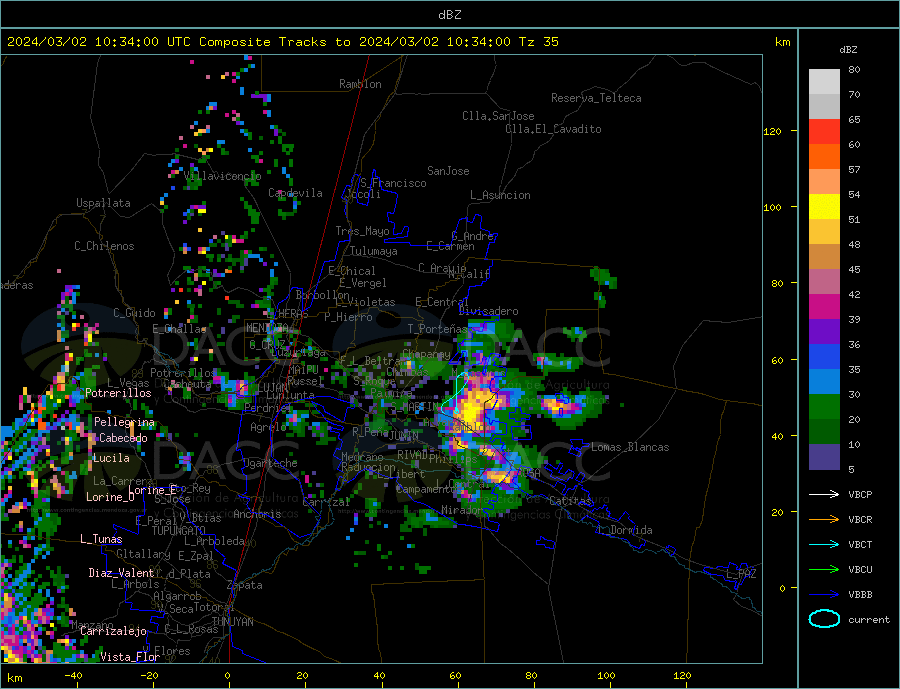Click the 'Lomas_Blancas' map label
This screenshot has height=689, width=900.
630,447
